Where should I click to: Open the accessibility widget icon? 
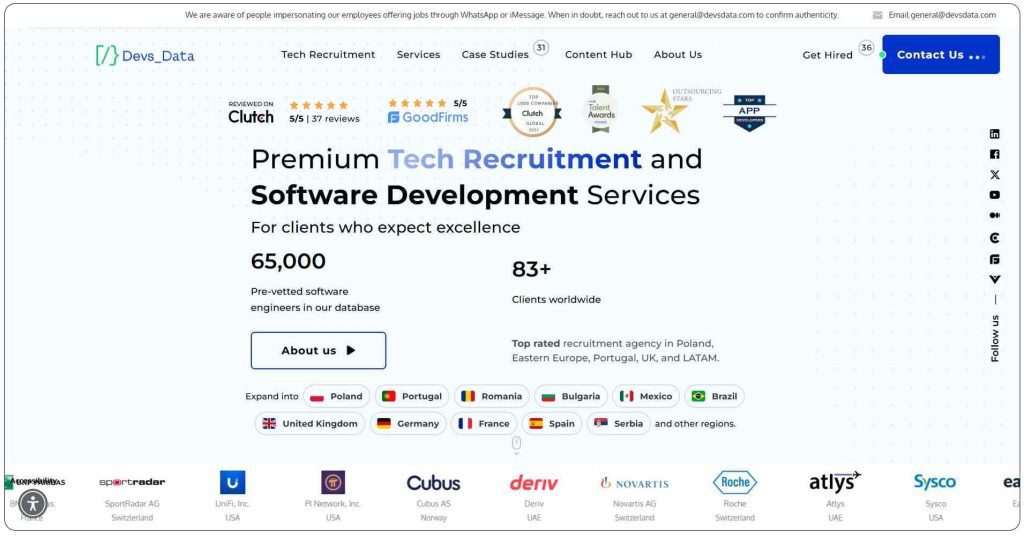pyautogui.click(x=33, y=503)
